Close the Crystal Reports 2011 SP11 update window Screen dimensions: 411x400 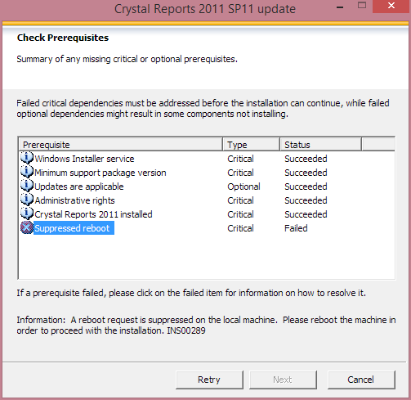(391, 6)
